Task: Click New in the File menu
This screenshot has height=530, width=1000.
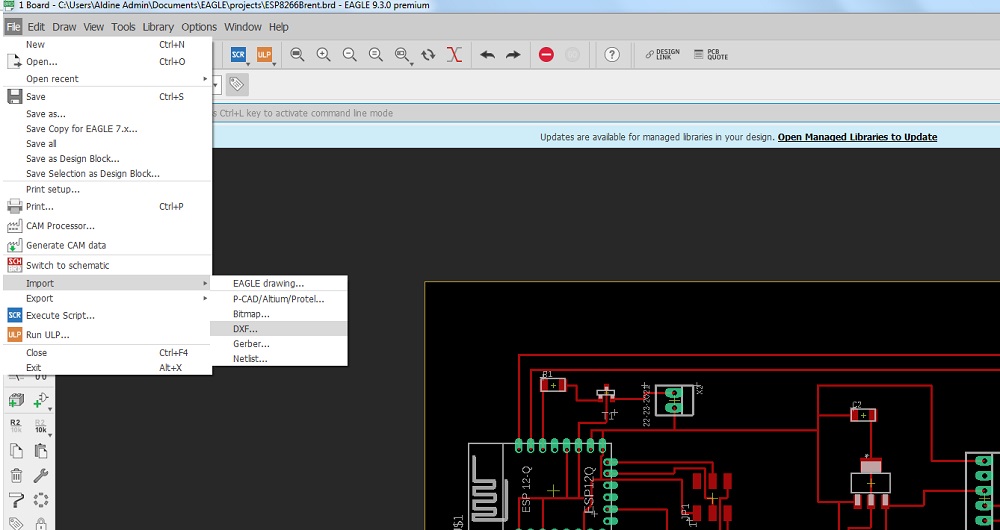Action: pyautogui.click(x=107, y=45)
